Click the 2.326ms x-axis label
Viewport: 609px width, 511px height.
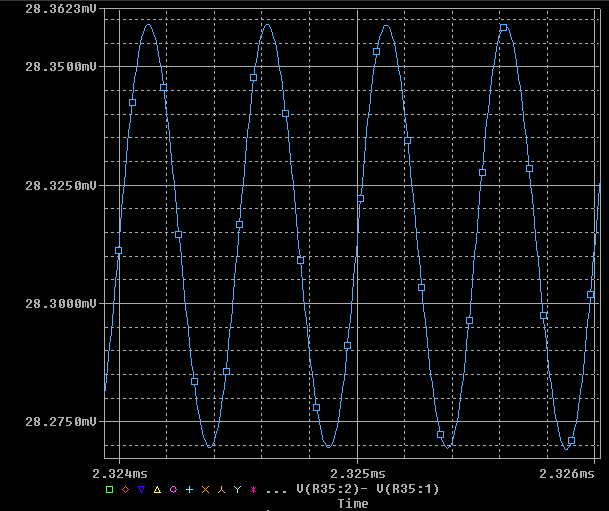click(x=567, y=474)
